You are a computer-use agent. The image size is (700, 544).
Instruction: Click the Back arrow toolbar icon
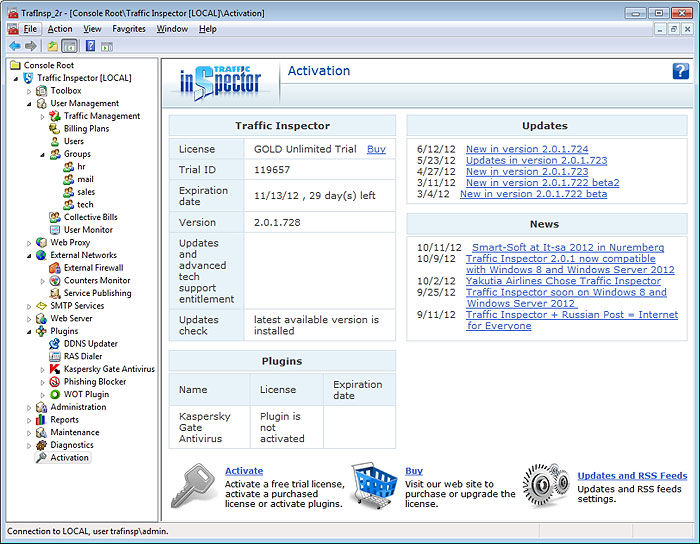coord(15,46)
